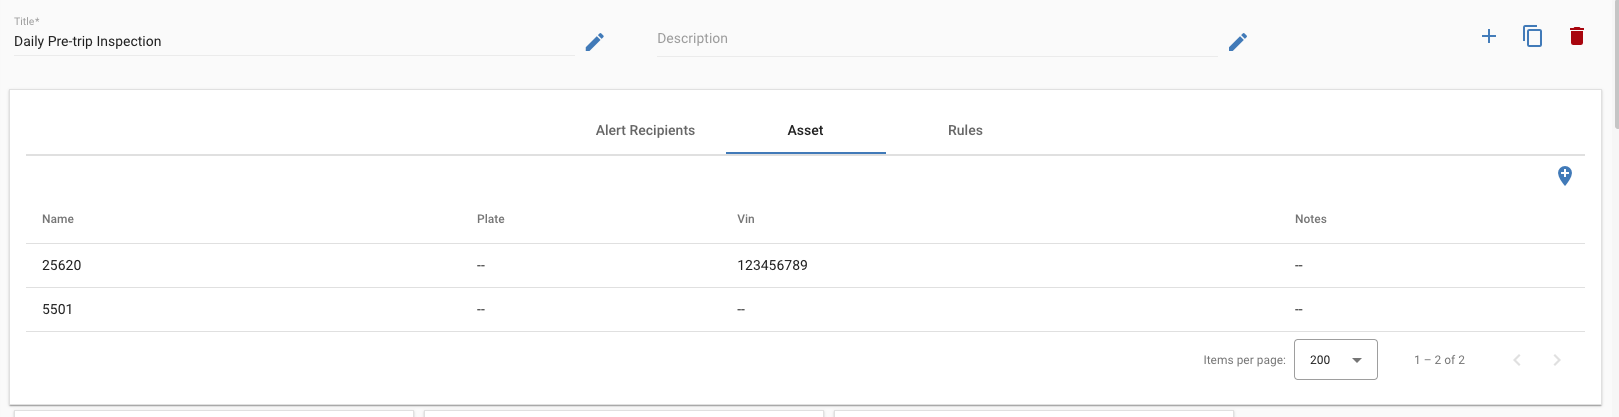Click the Vin column header
Viewport: 1619px width, 417px height.
[x=746, y=219]
